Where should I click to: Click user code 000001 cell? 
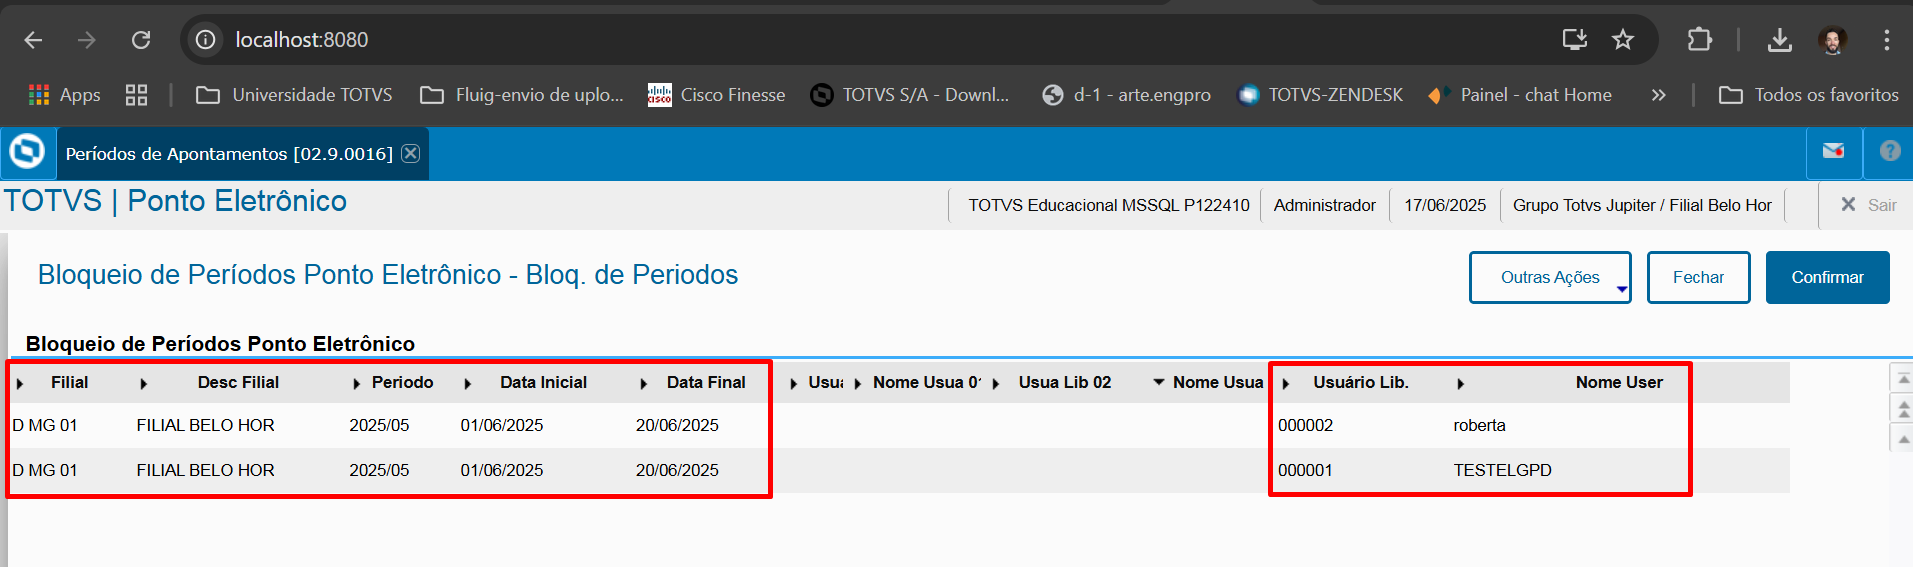pos(1305,470)
